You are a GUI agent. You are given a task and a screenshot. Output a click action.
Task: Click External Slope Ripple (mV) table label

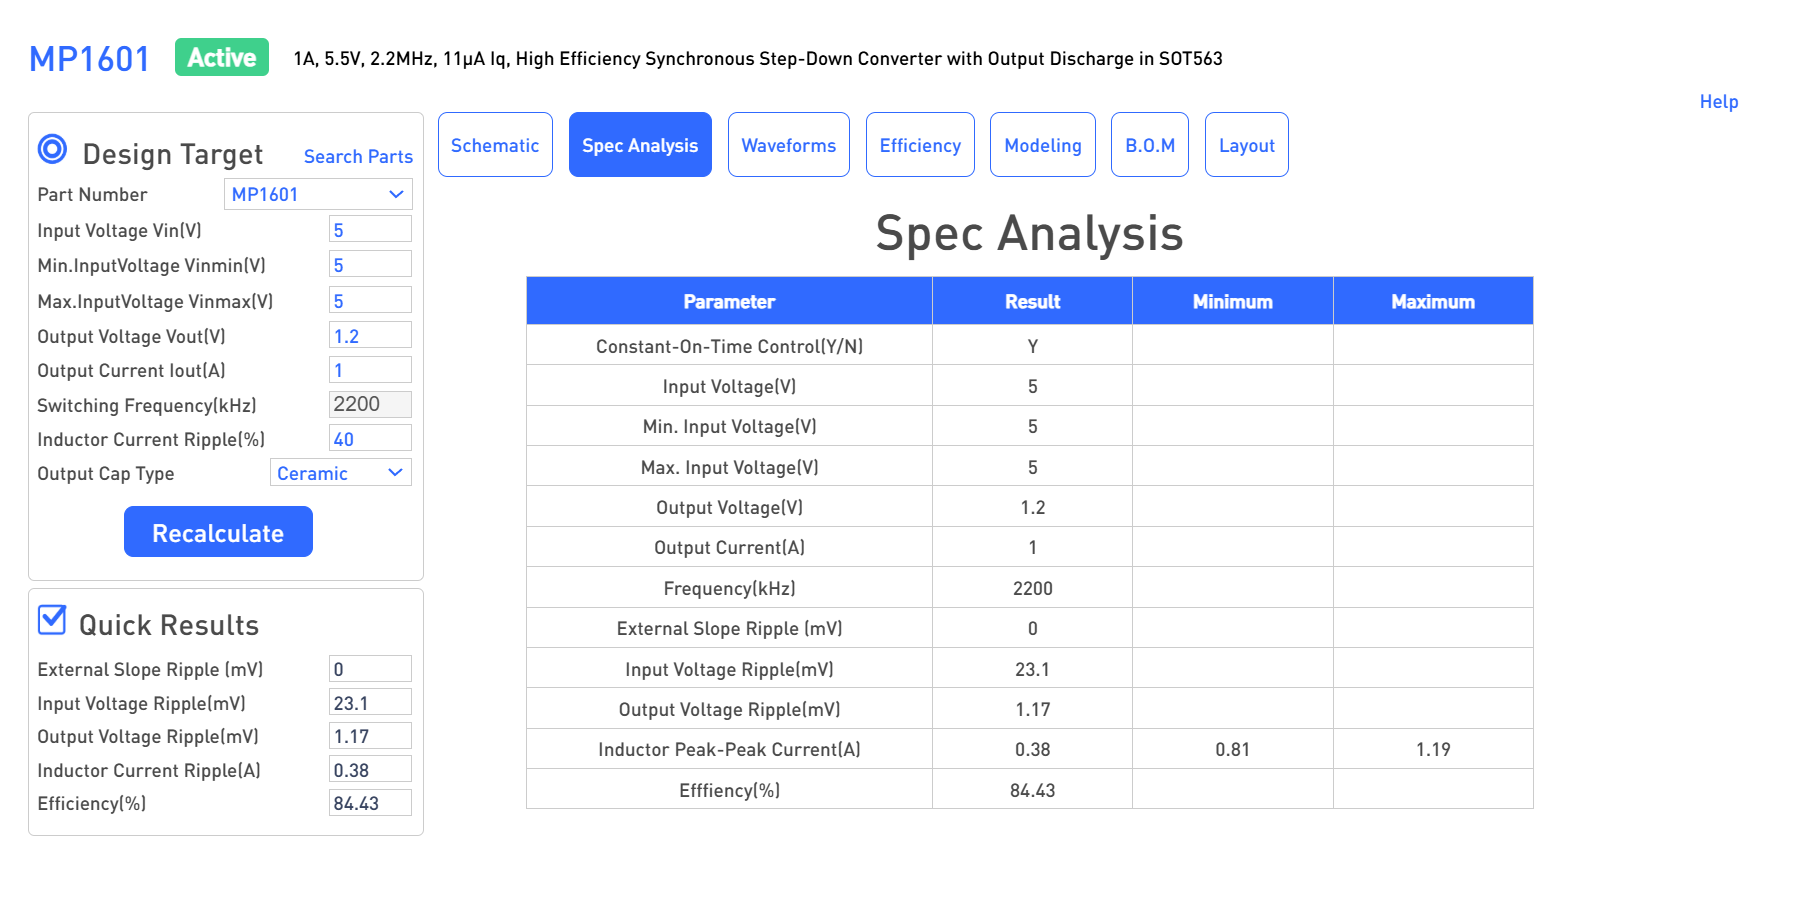pyautogui.click(x=729, y=628)
